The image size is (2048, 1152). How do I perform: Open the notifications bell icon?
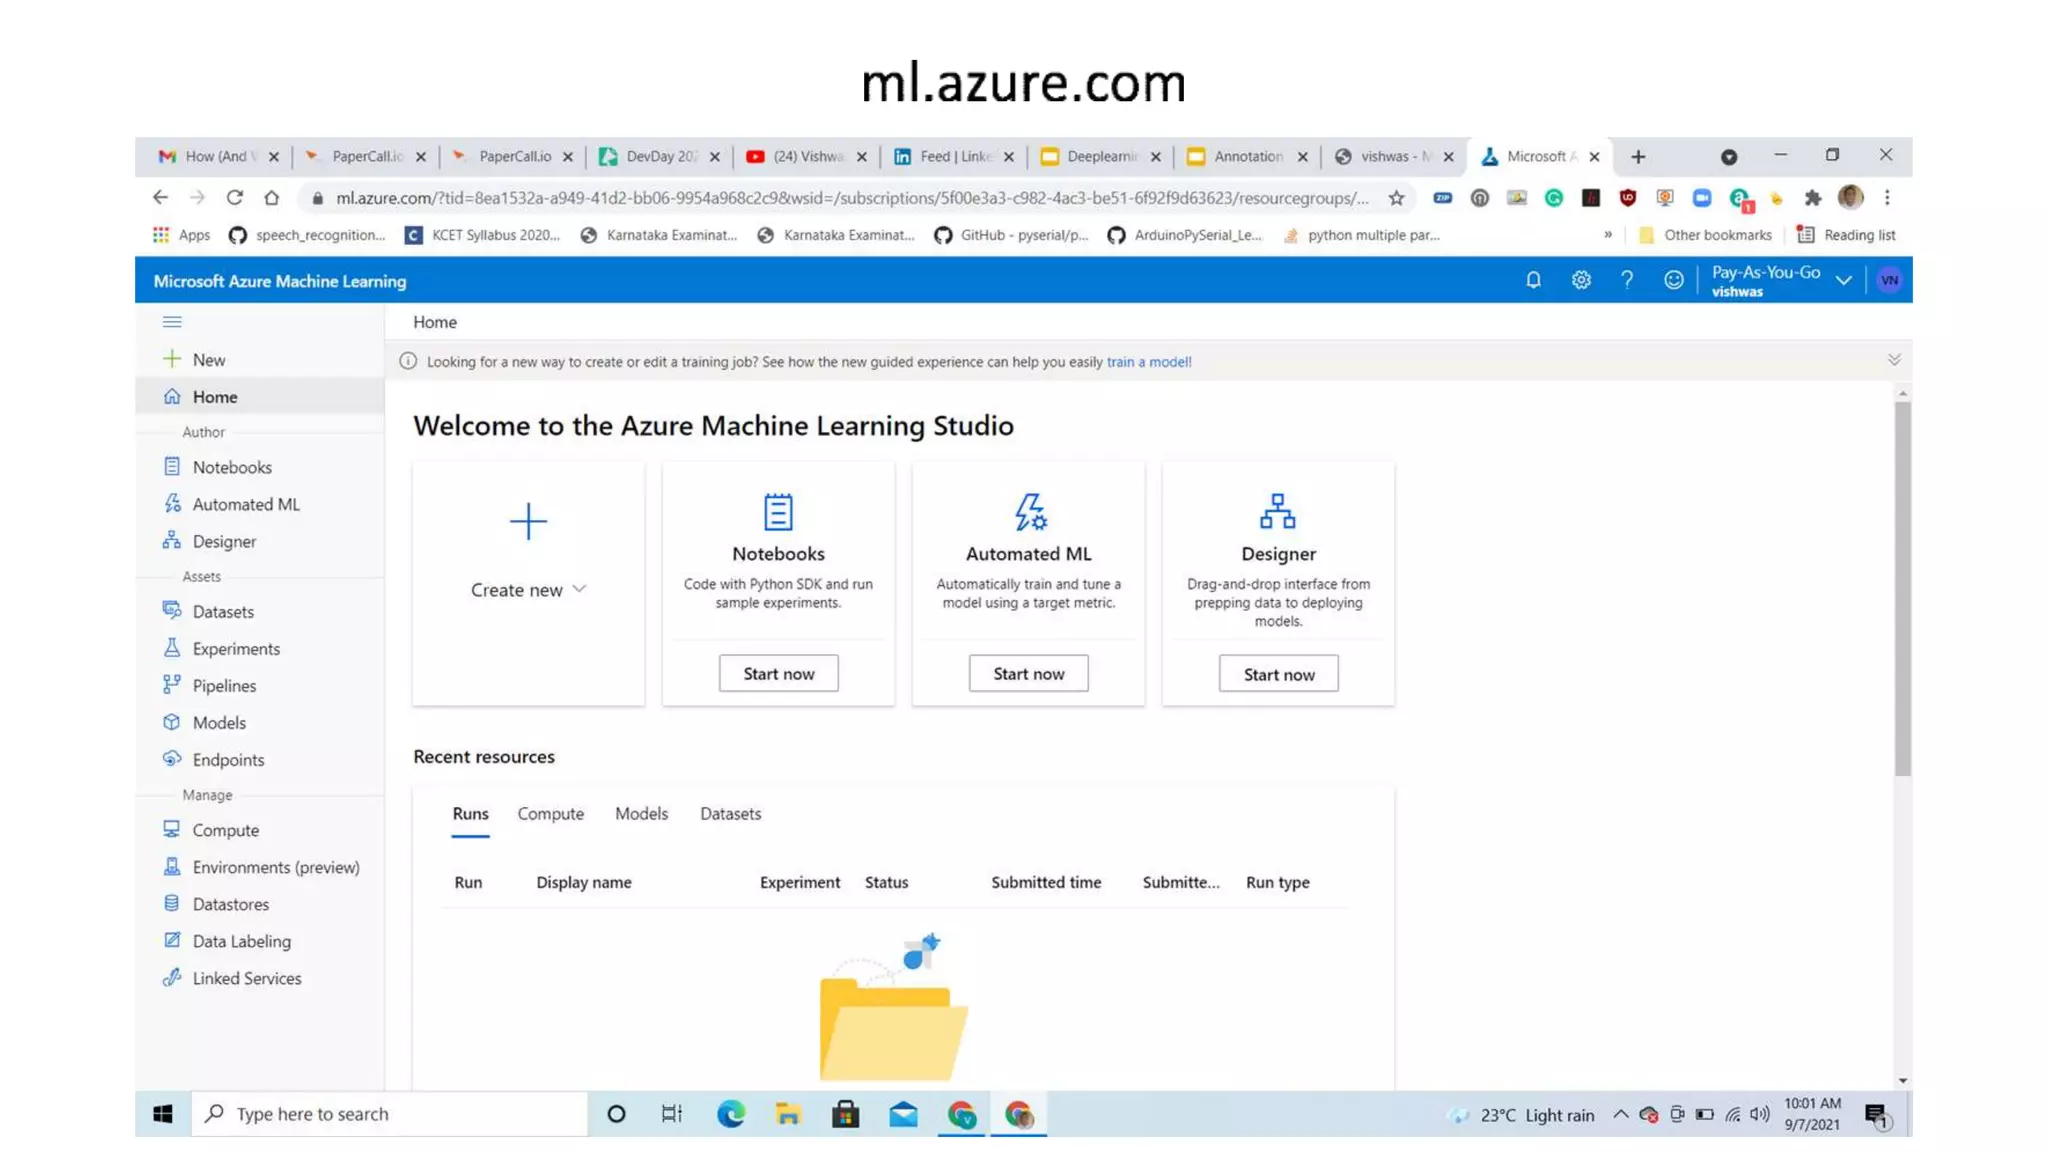coord(1533,280)
